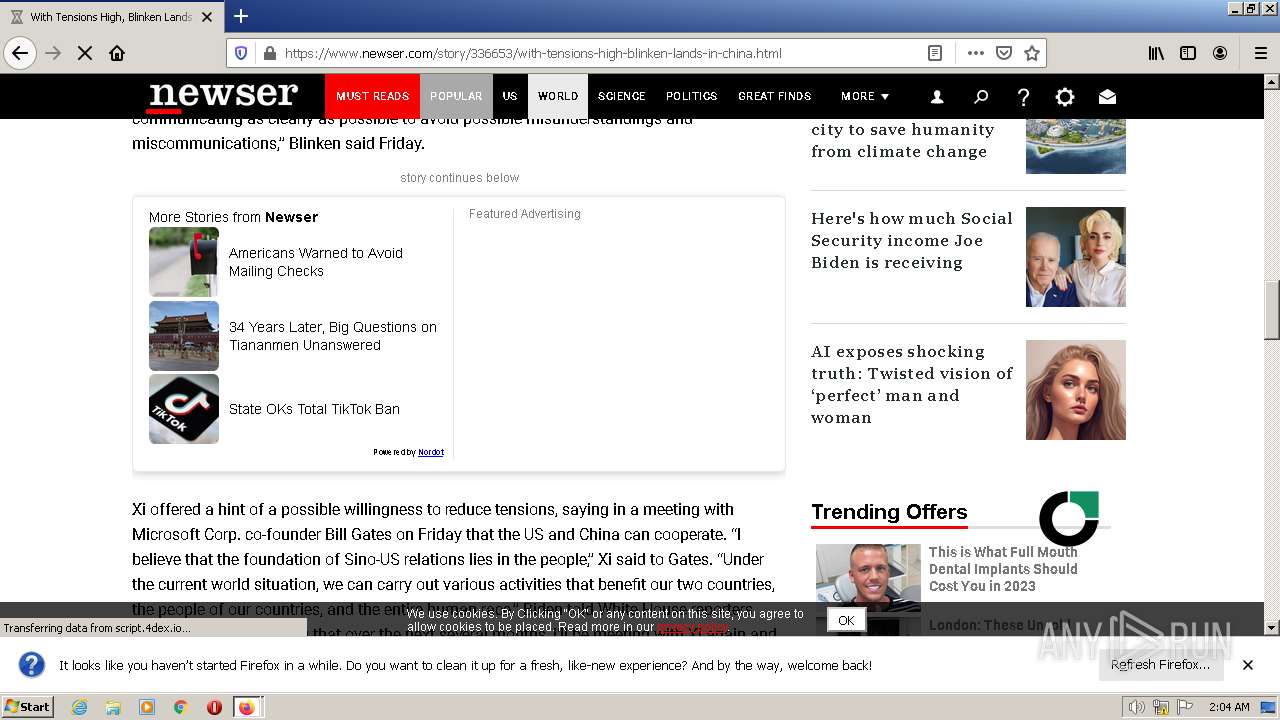Viewport: 1280px width, 720px height.
Task: Open the GREAT FINDS section
Action: (x=775, y=96)
